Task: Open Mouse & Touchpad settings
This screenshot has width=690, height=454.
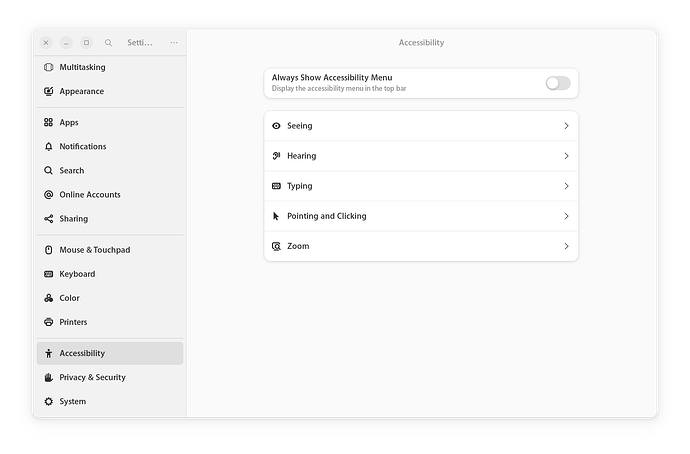Action: pos(94,250)
